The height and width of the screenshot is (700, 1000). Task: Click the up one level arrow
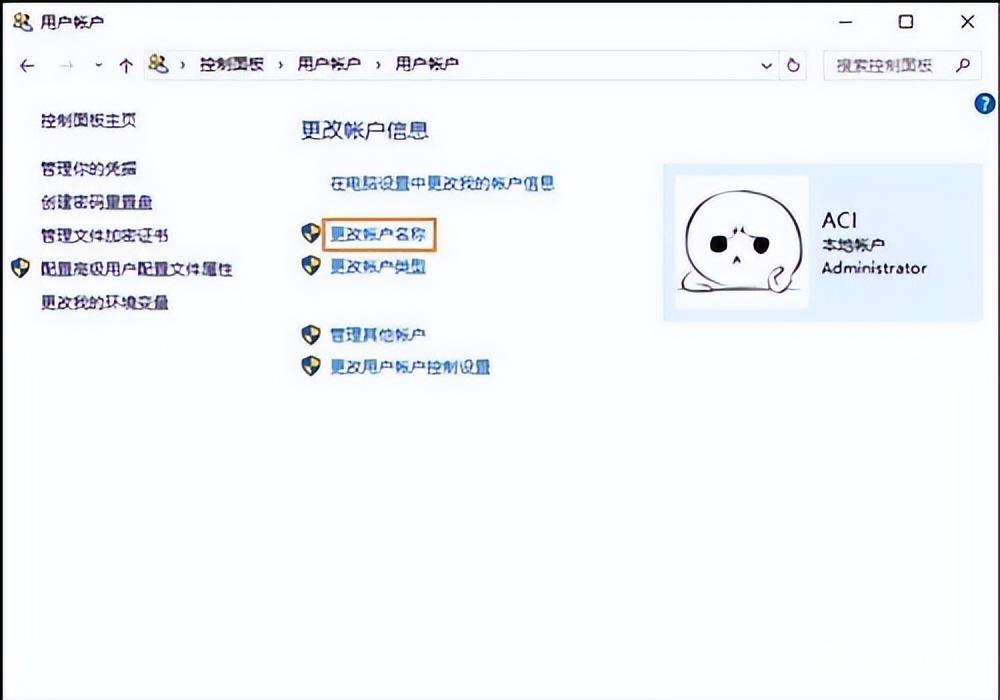[125, 65]
